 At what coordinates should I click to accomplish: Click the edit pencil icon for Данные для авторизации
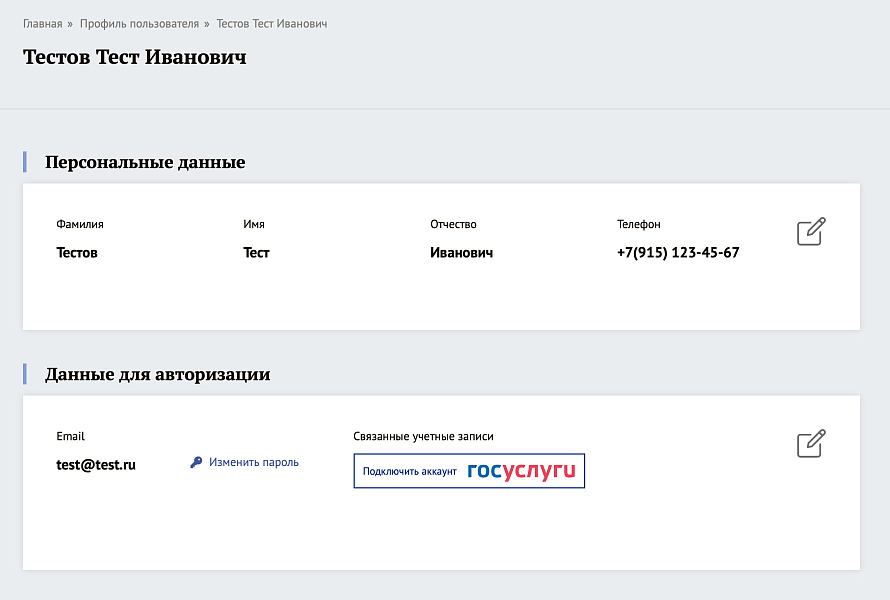[810, 443]
